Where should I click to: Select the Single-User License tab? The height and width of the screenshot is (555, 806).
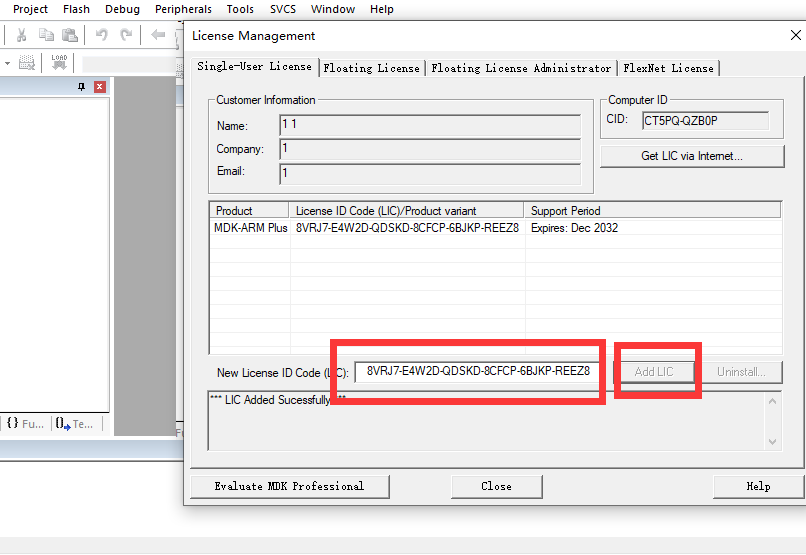tap(254, 67)
